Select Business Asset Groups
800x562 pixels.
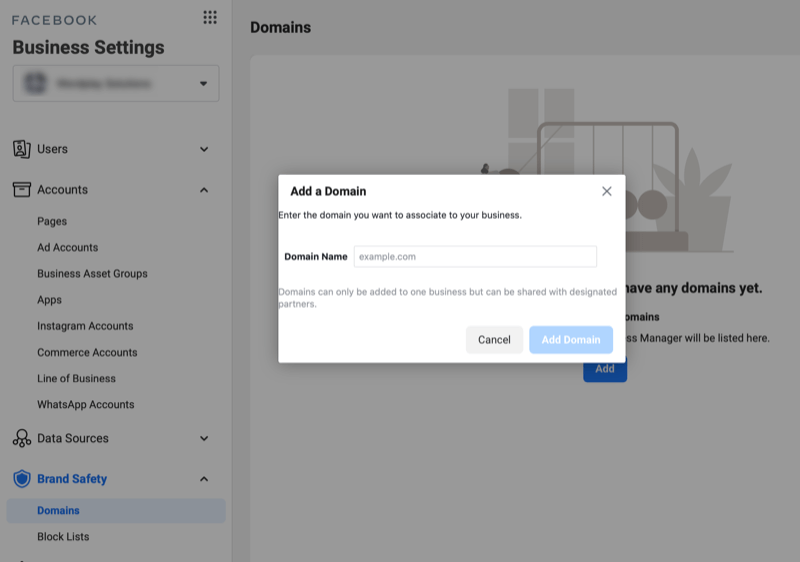[92, 273]
